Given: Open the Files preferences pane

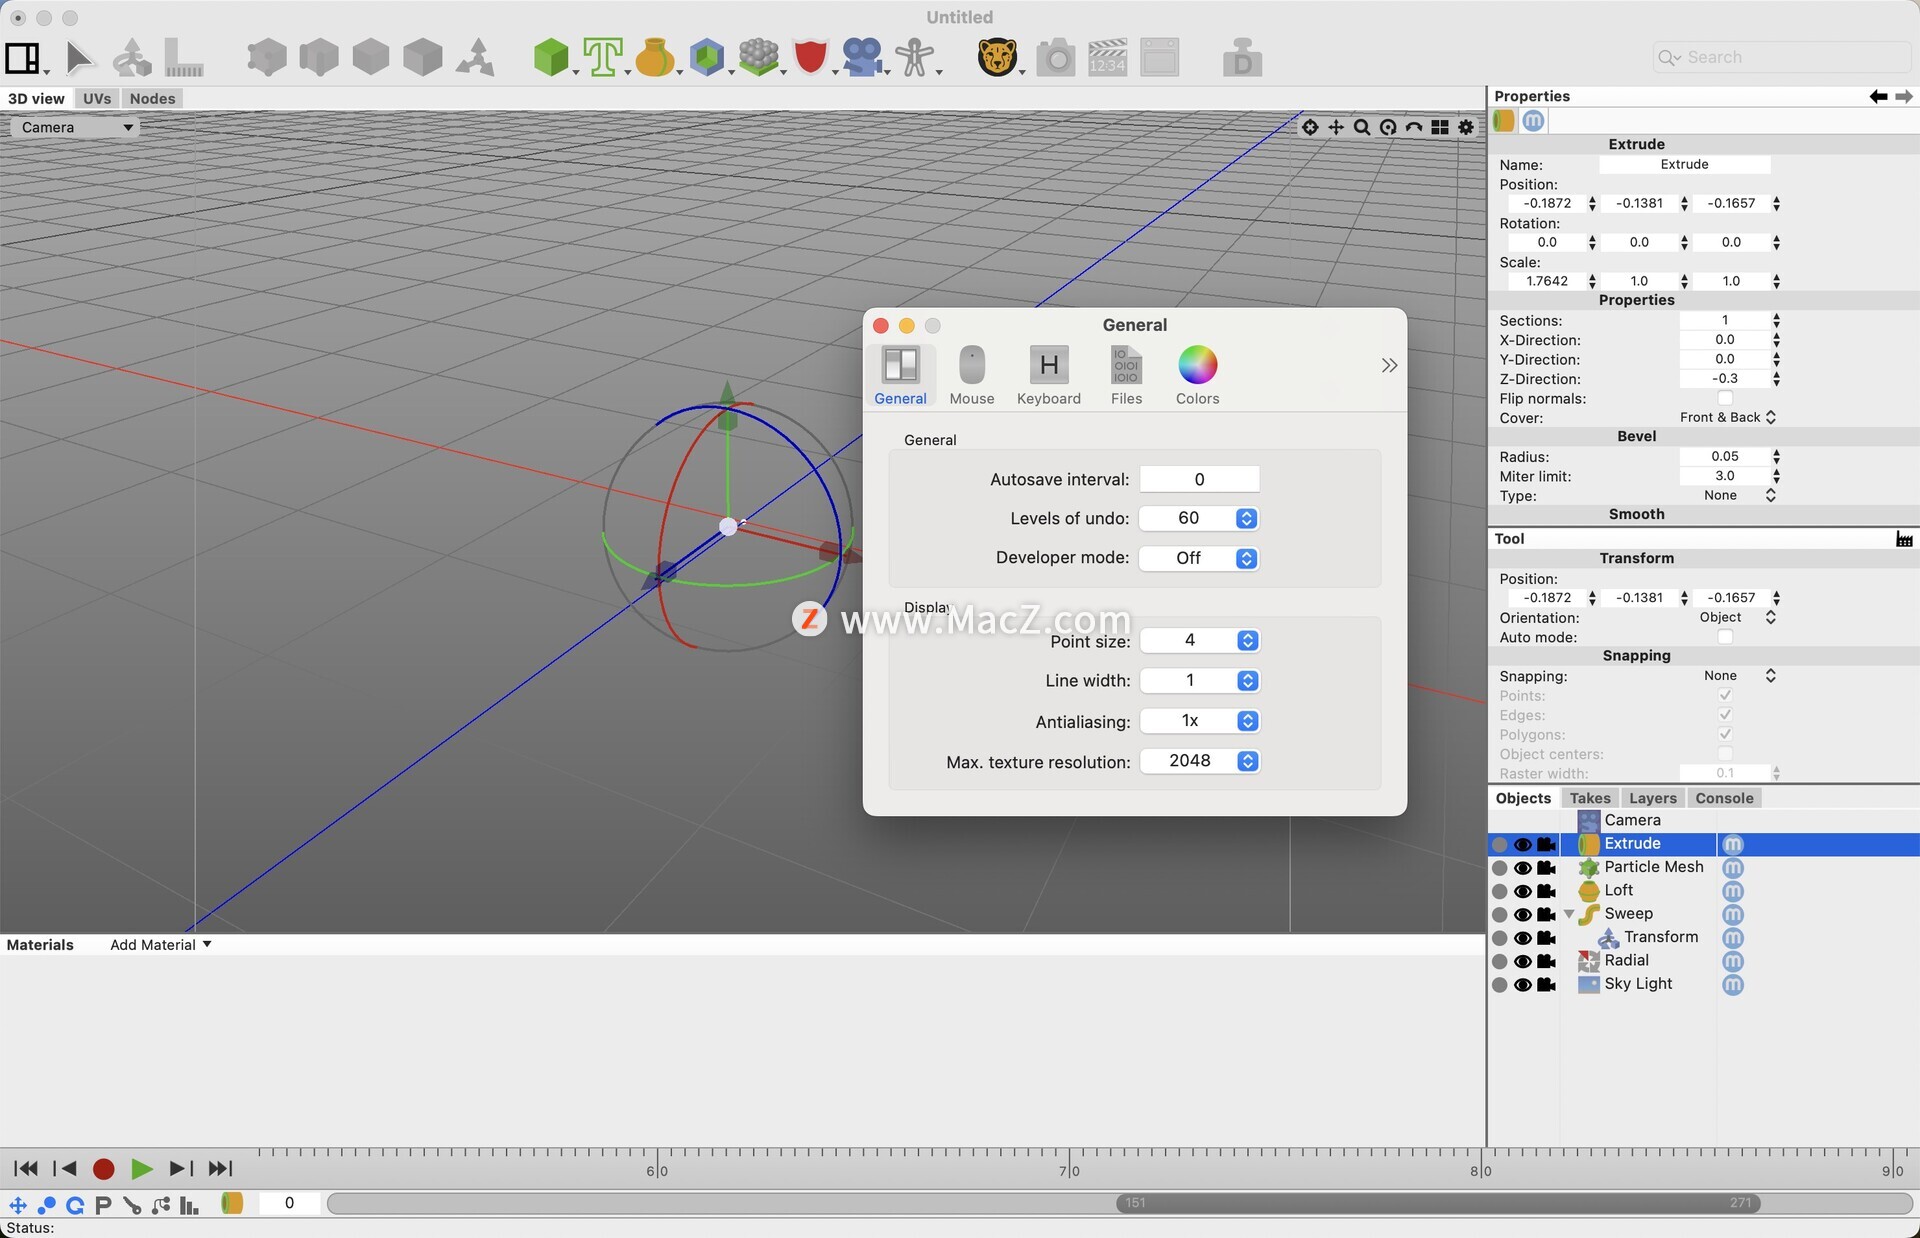Looking at the screenshot, I should coord(1126,376).
